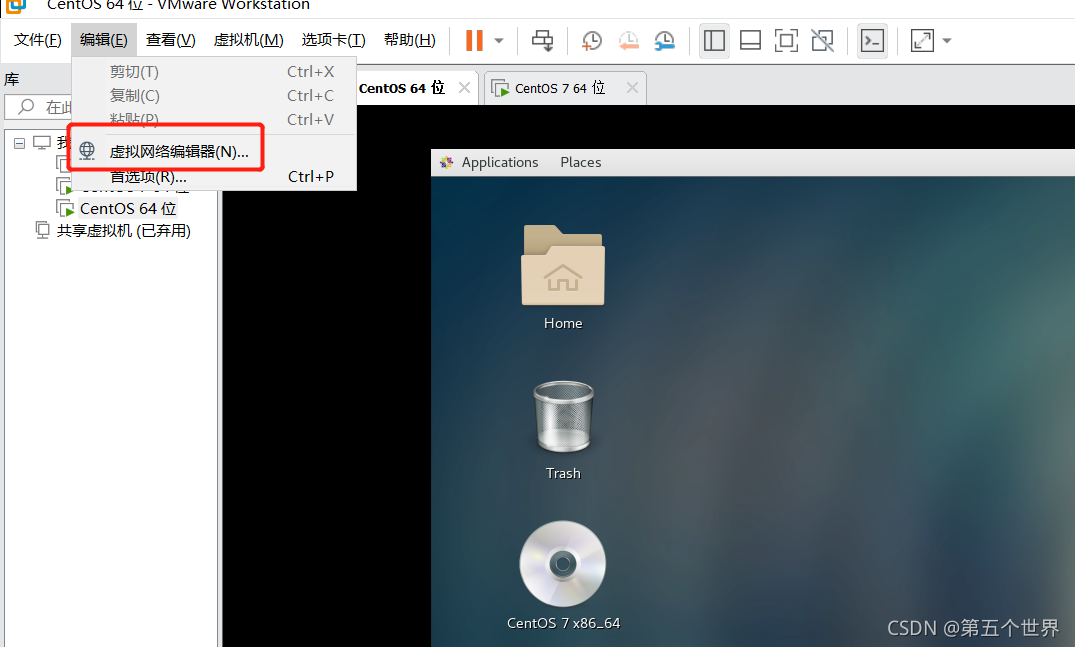
Task: Click the VM icon on CentOS 7 tab
Action: coord(500,88)
